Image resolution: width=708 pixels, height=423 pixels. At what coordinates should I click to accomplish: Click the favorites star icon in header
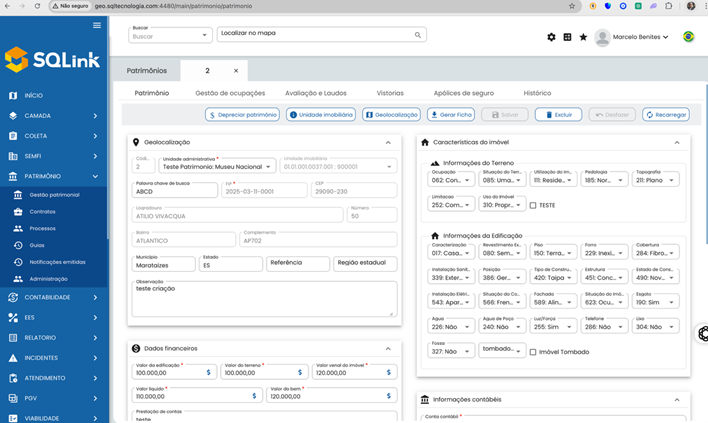pyautogui.click(x=583, y=37)
